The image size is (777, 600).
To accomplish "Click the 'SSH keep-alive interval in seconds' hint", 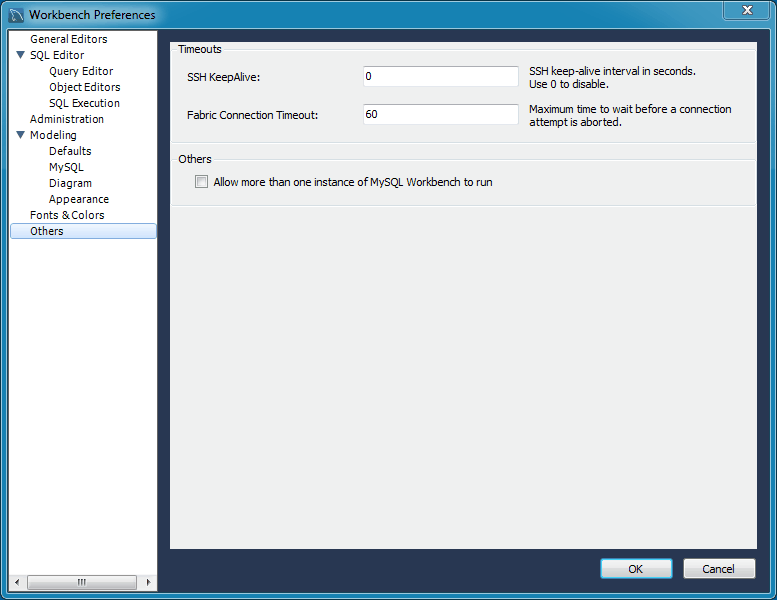I will [612, 78].
